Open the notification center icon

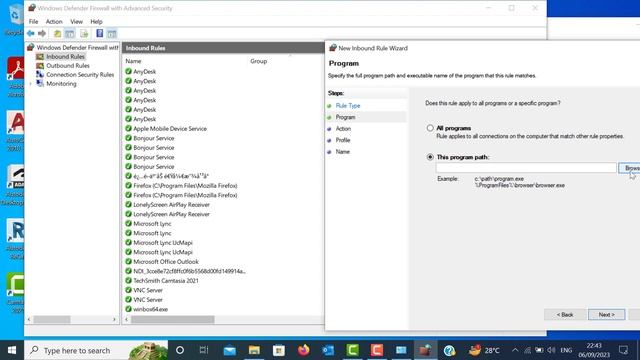623,350
